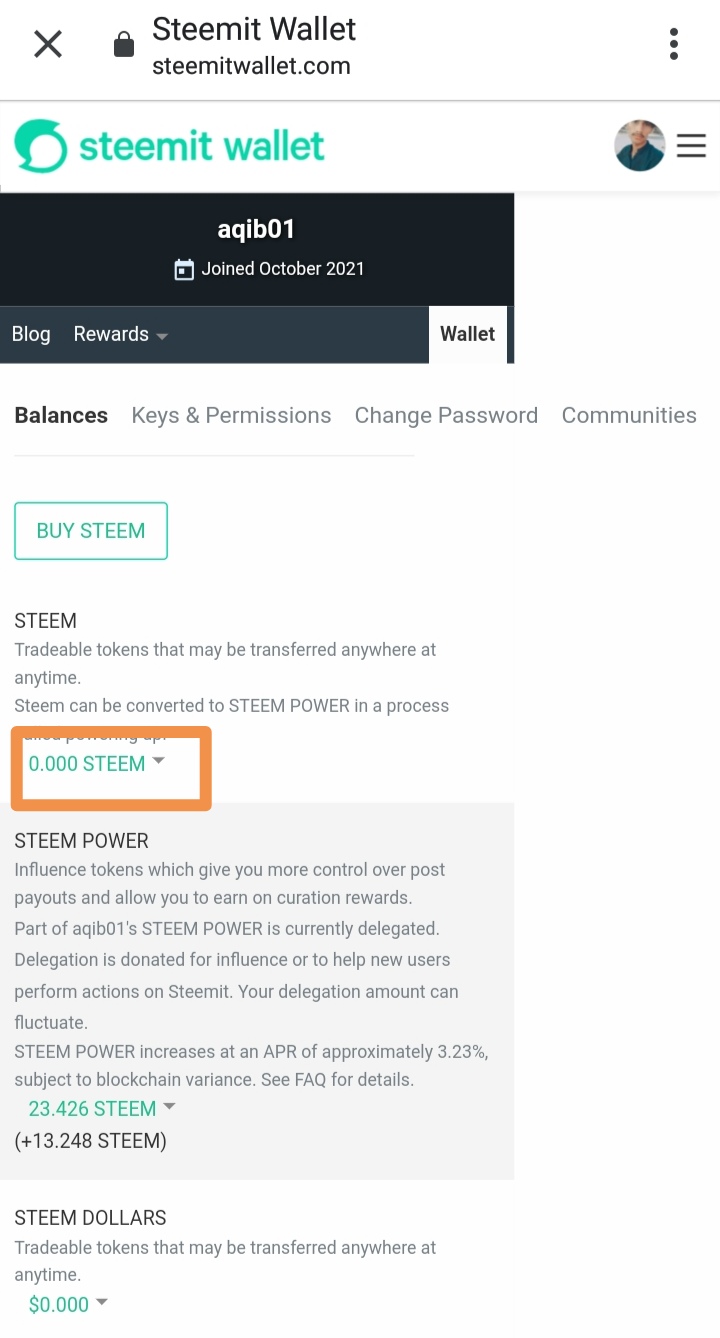Tap the padlock site security icon
Viewport: 720px width, 1338px height.
[x=124, y=45]
